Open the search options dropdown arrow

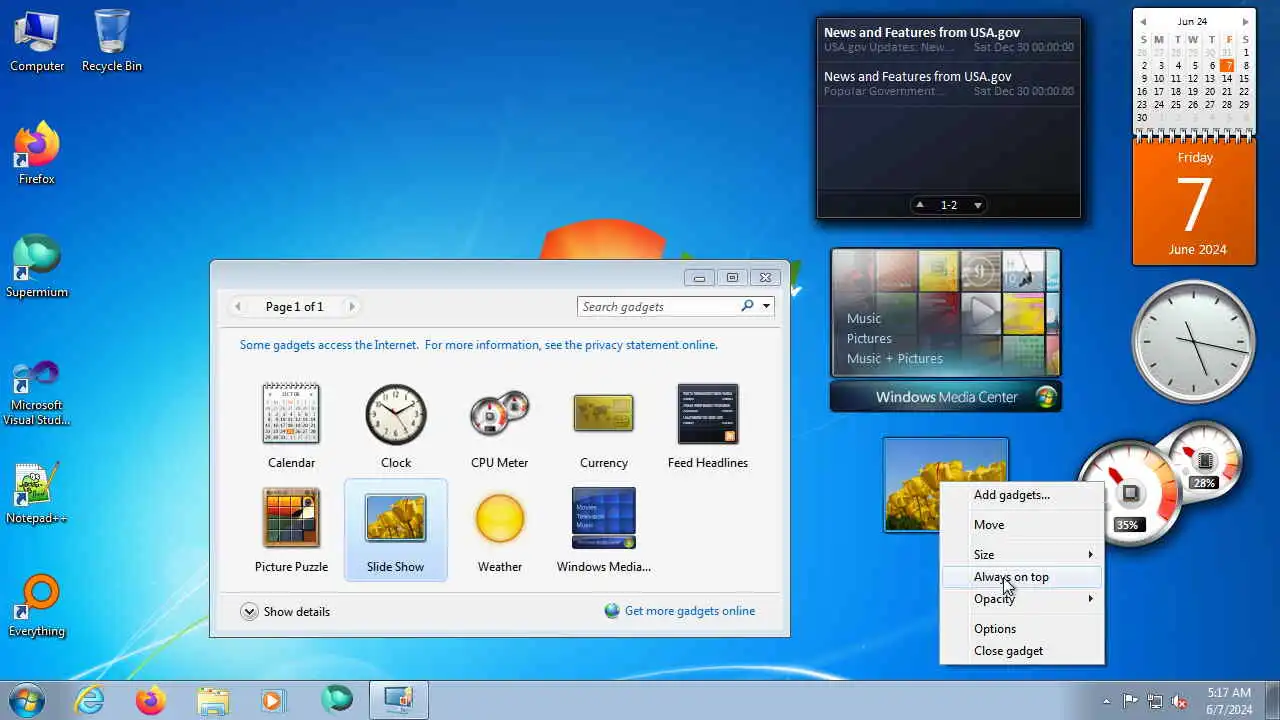pos(766,306)
